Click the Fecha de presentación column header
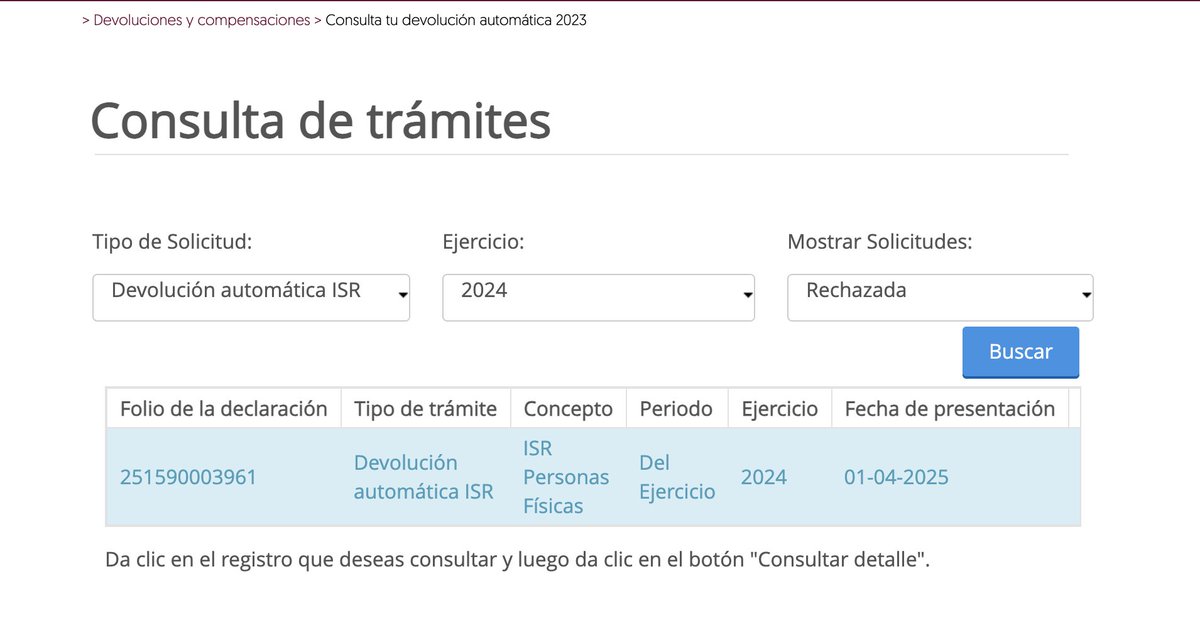This screenshot has height=618, width=1200. (948, 408)
